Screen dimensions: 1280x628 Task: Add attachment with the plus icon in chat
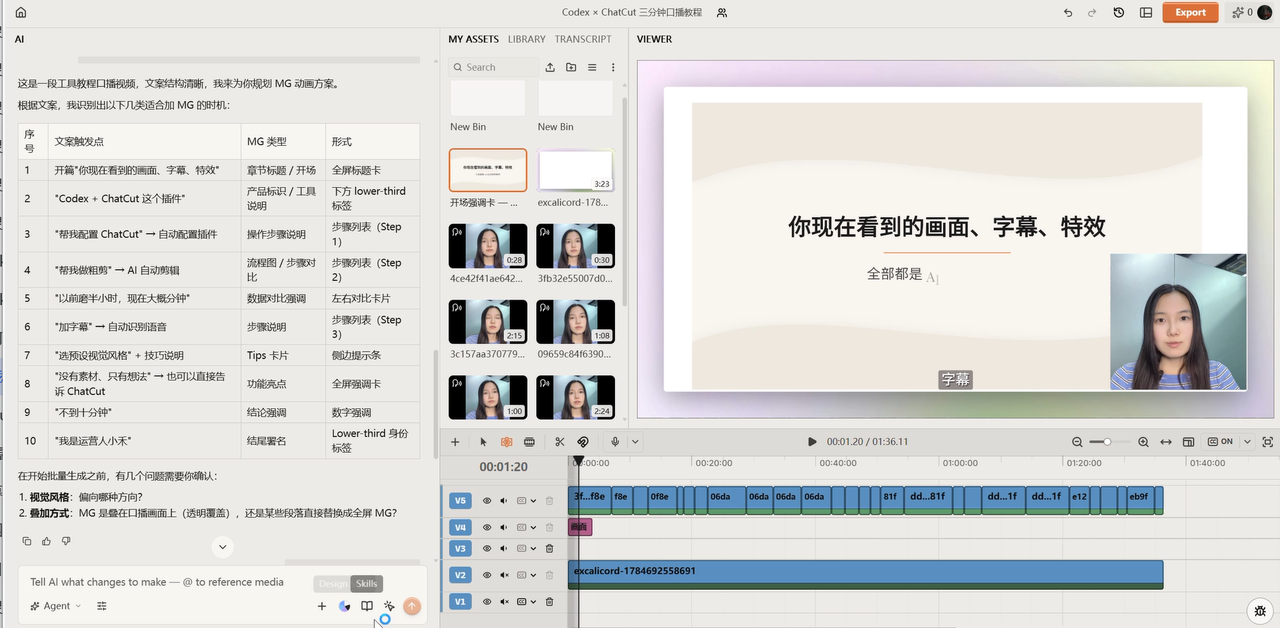322,606
